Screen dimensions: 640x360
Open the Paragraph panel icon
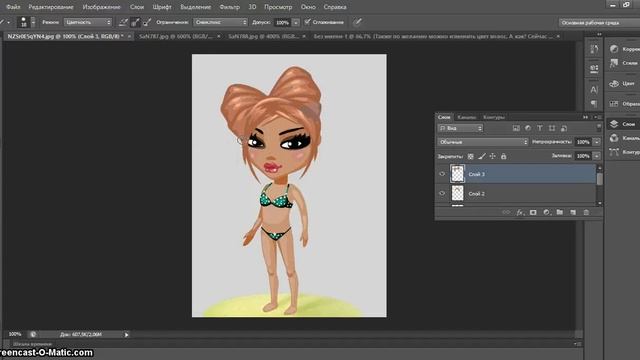click(x=594, y=104)
